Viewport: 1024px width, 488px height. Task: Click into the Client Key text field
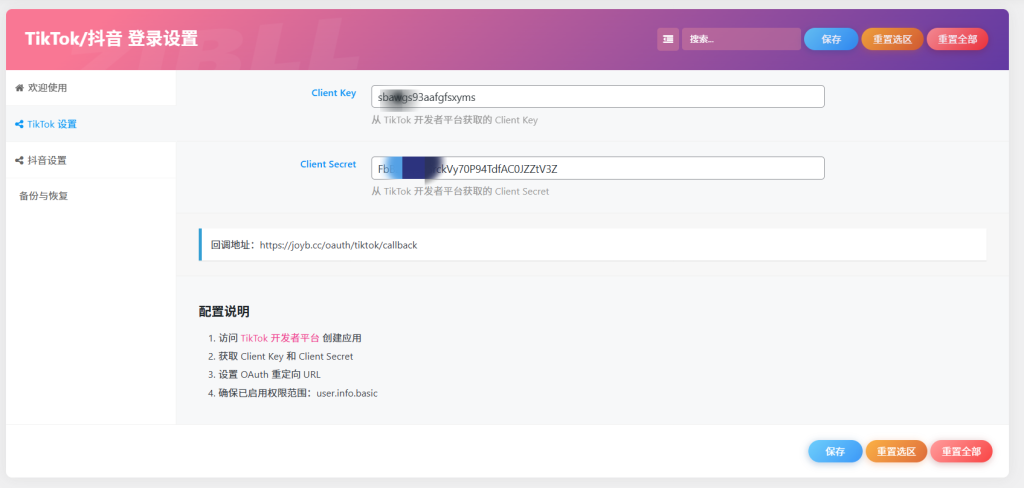(597, 96)
